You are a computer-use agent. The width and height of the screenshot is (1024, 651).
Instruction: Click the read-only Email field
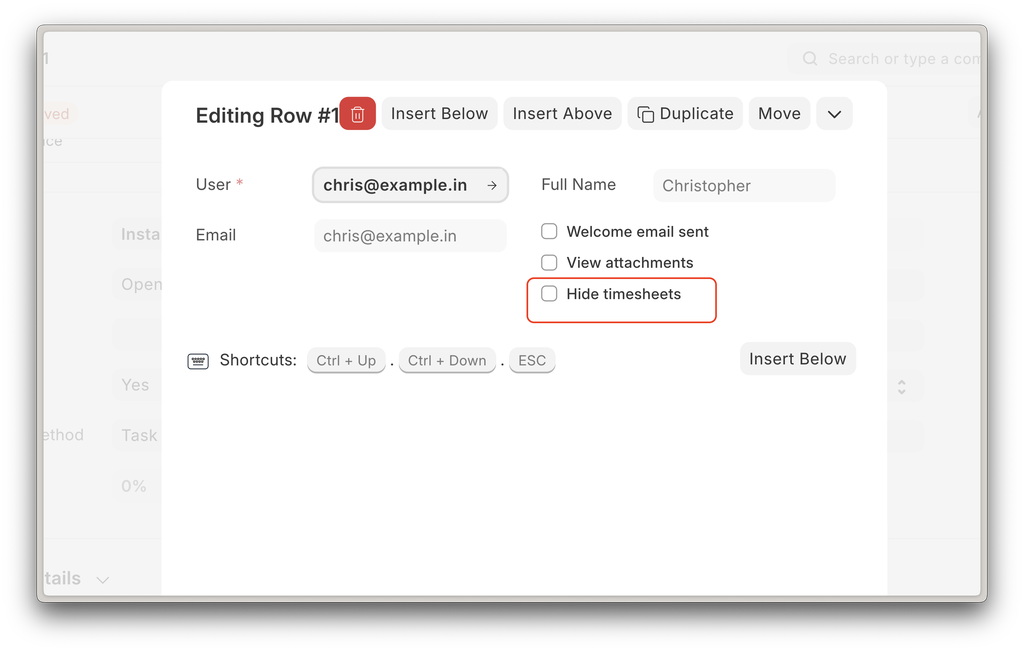point(410,236)
